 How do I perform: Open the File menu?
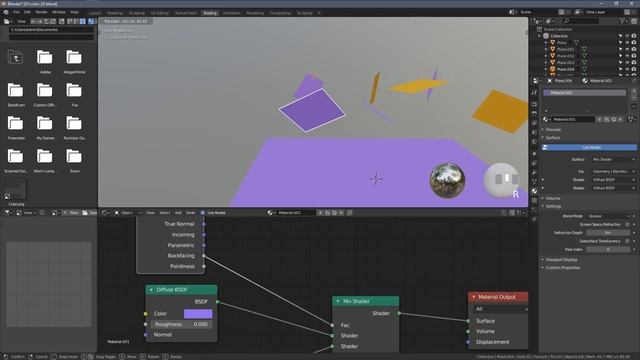click(x=16, y=12)
